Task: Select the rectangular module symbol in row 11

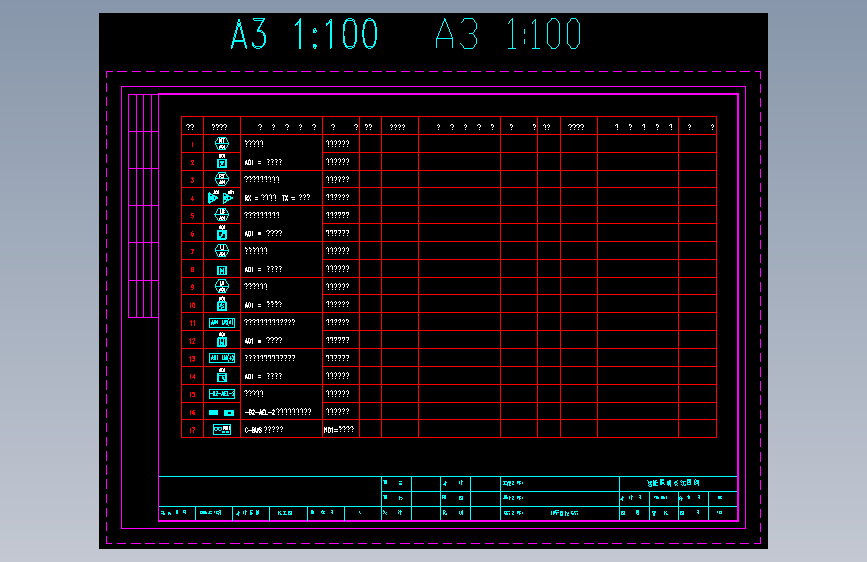Action: (222, 322)
